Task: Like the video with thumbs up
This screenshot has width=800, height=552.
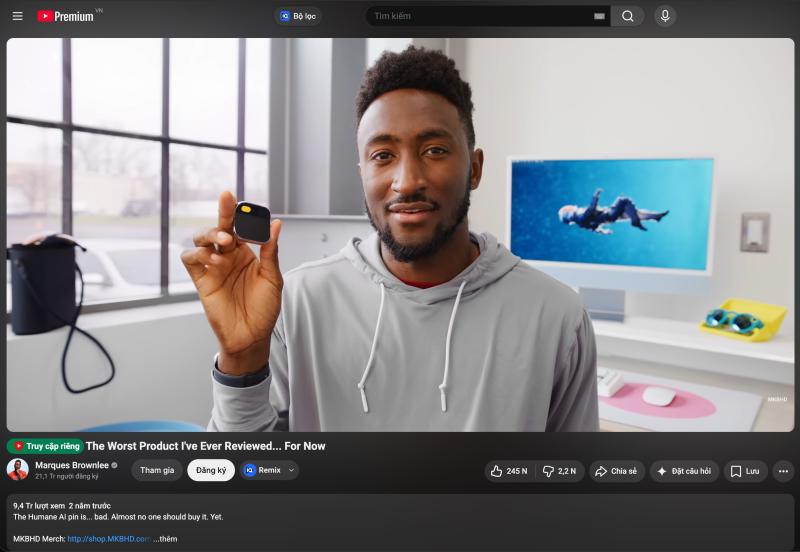Action: click(509, 471)
